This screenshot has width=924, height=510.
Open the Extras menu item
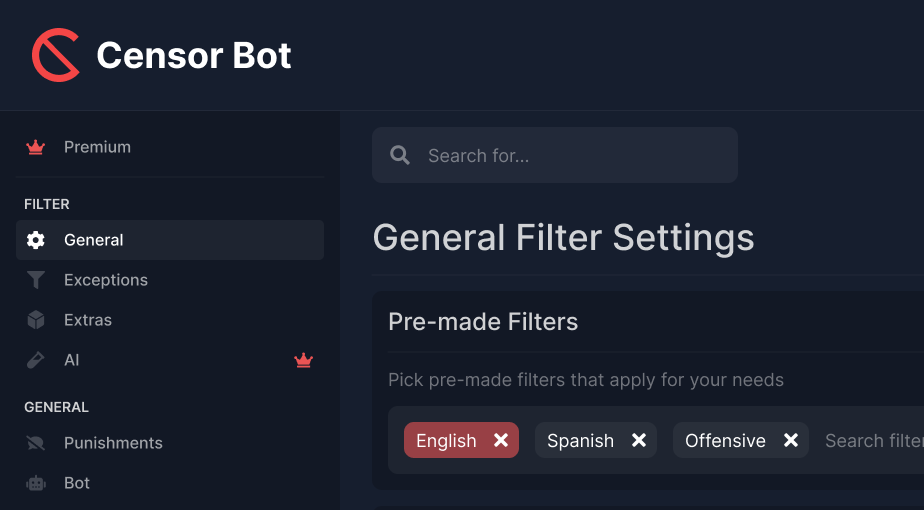(88, 320)
